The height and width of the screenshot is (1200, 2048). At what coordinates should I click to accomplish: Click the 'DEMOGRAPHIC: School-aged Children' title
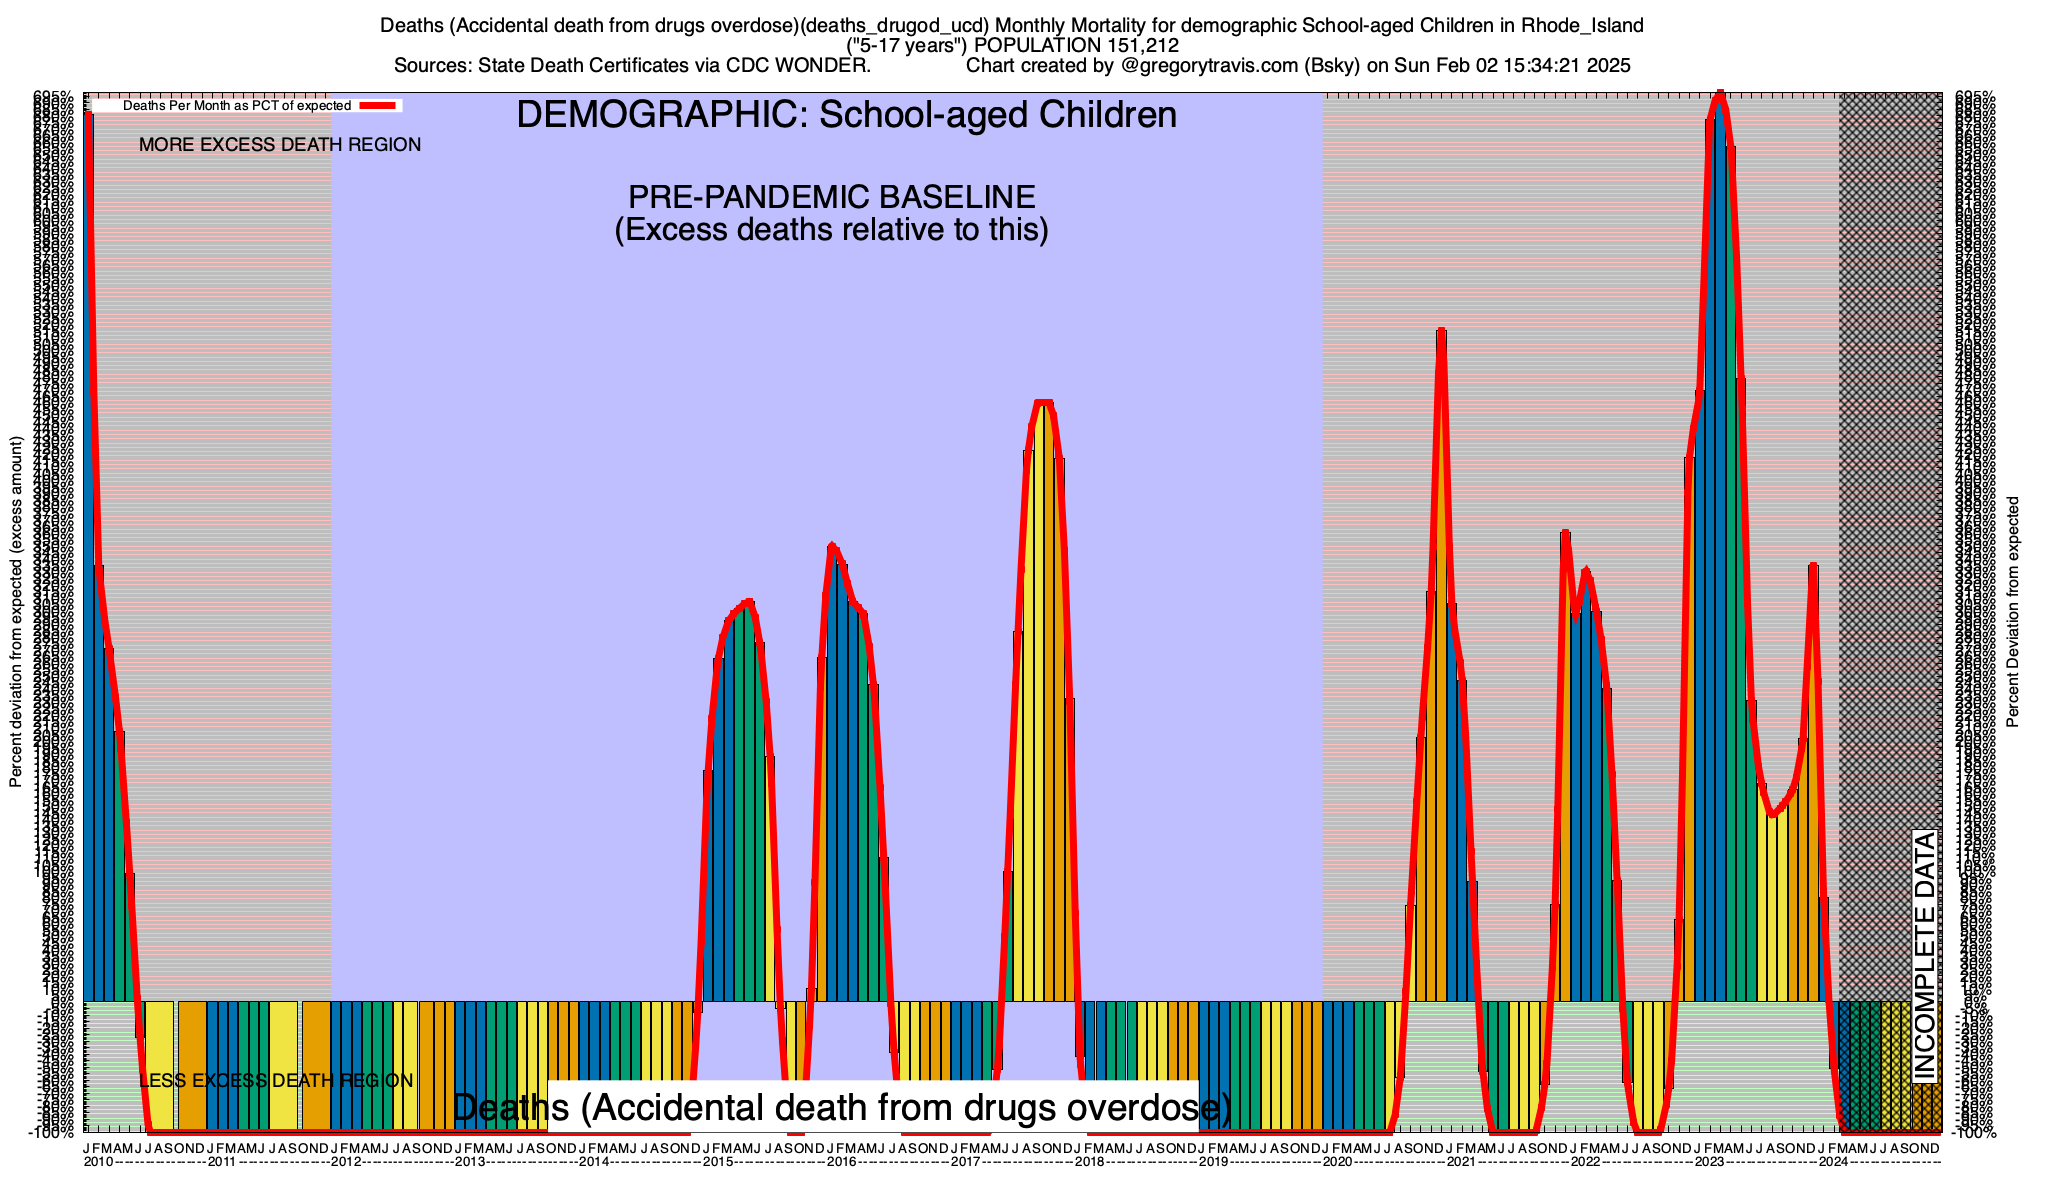tap(846, 115)
